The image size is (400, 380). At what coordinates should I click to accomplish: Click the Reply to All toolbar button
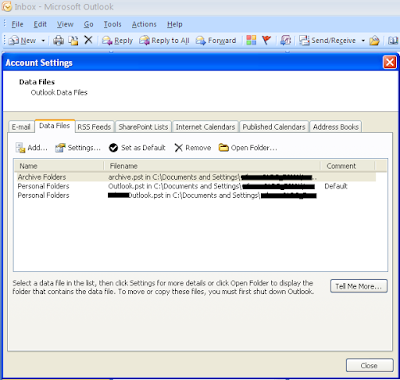point(164,41)
